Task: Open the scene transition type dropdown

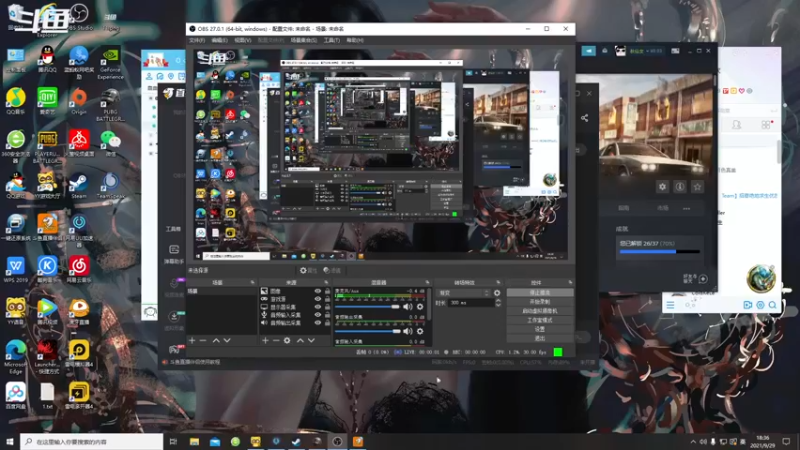Action: pyautogui.click(x=463, y=293)
